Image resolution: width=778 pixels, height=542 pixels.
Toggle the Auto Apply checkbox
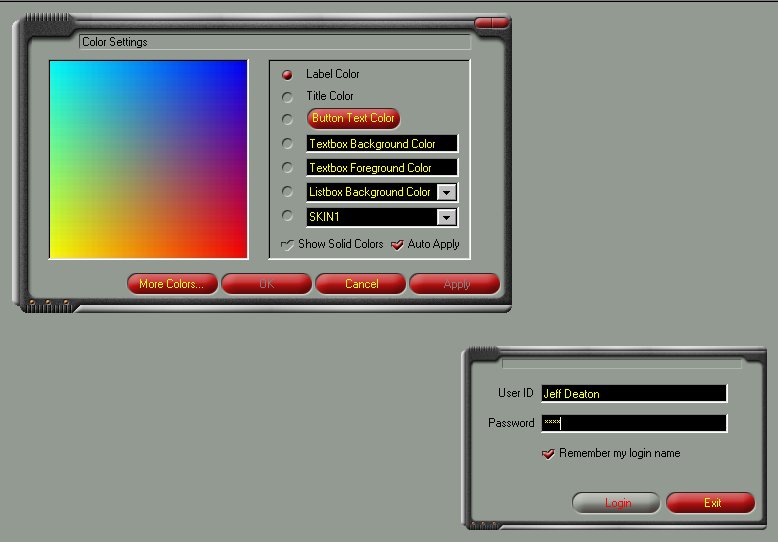pos(397,244)
